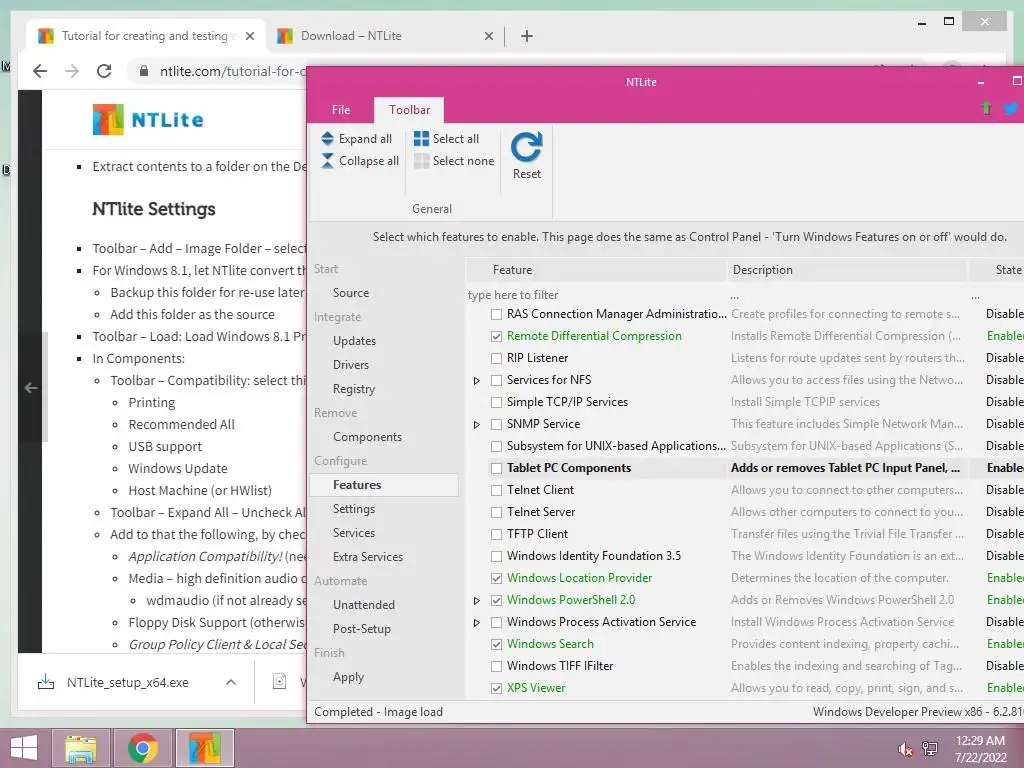Go to the Apply page
The image size is (1024, 768).
[x=348, y=677]
